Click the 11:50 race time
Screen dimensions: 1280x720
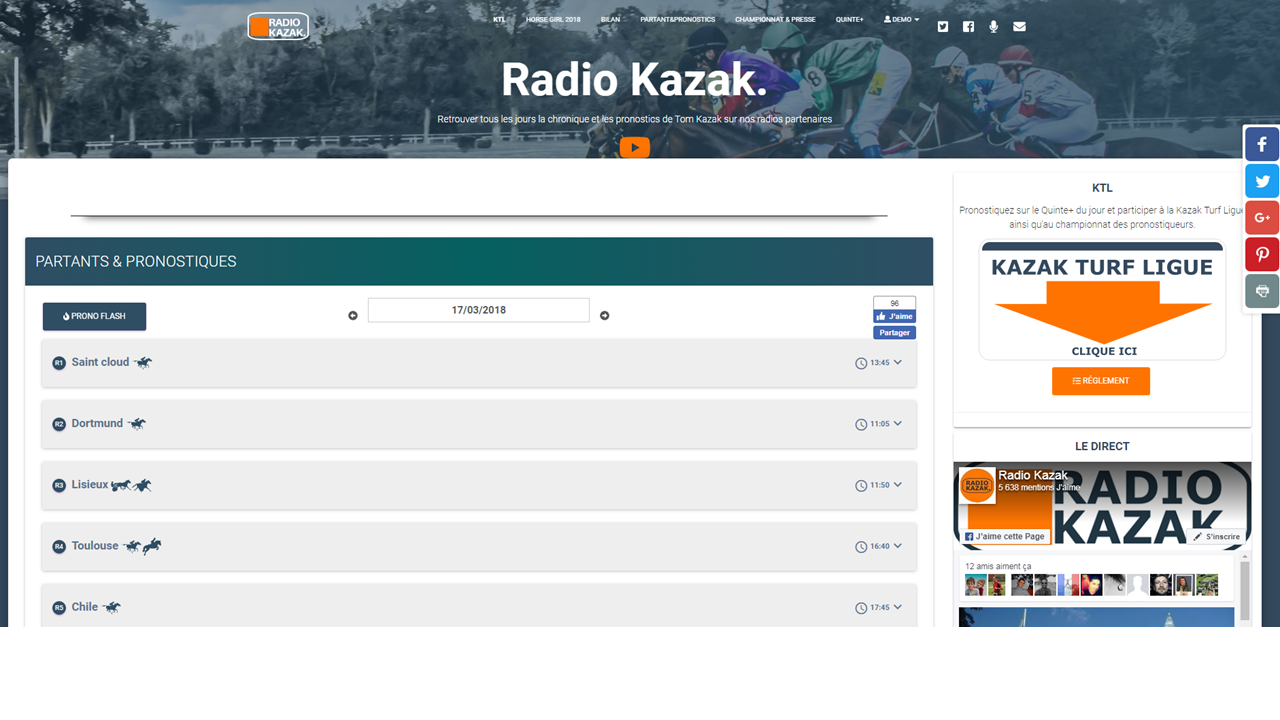pyautogui.click(x=880, y=486)
